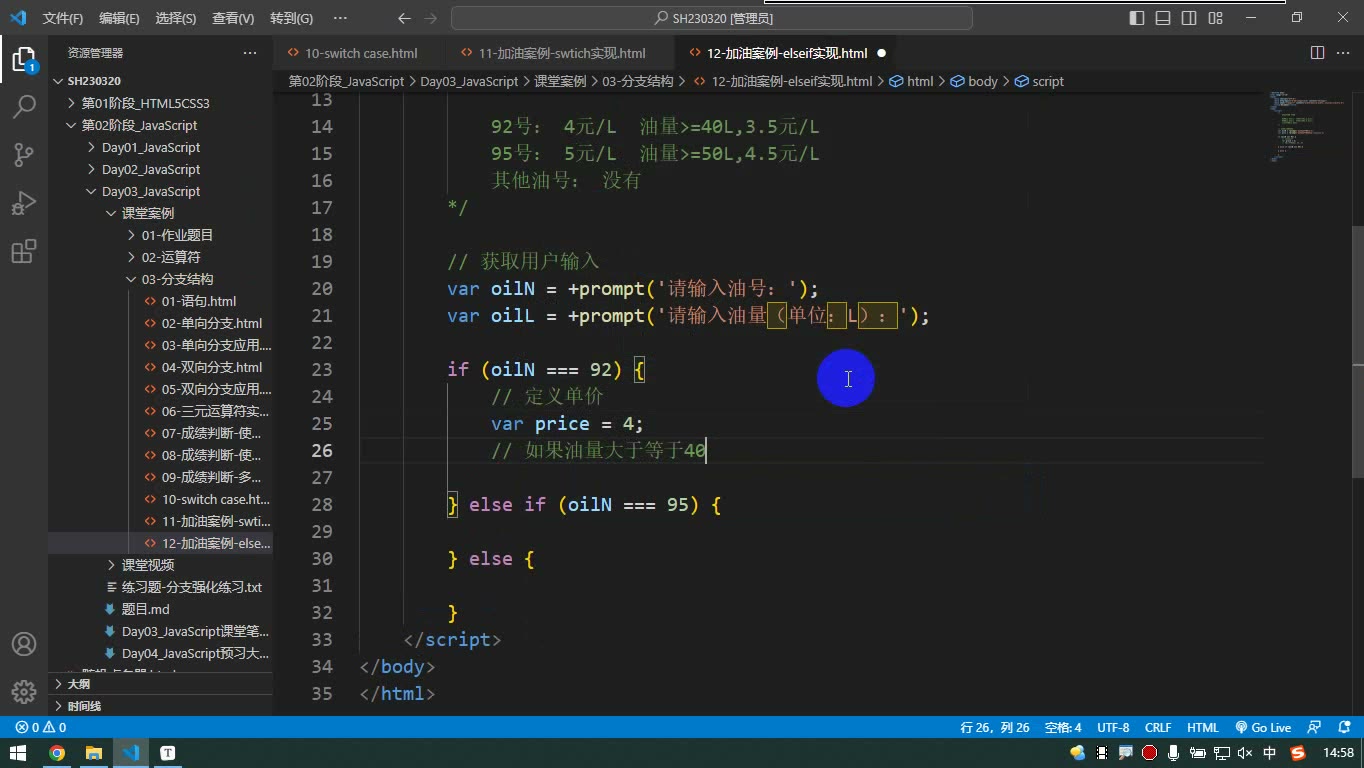Viewport: 1364px width, 768px height.
Task: Toggle the secondary side bar layout button
Action: pos(1189,18)
